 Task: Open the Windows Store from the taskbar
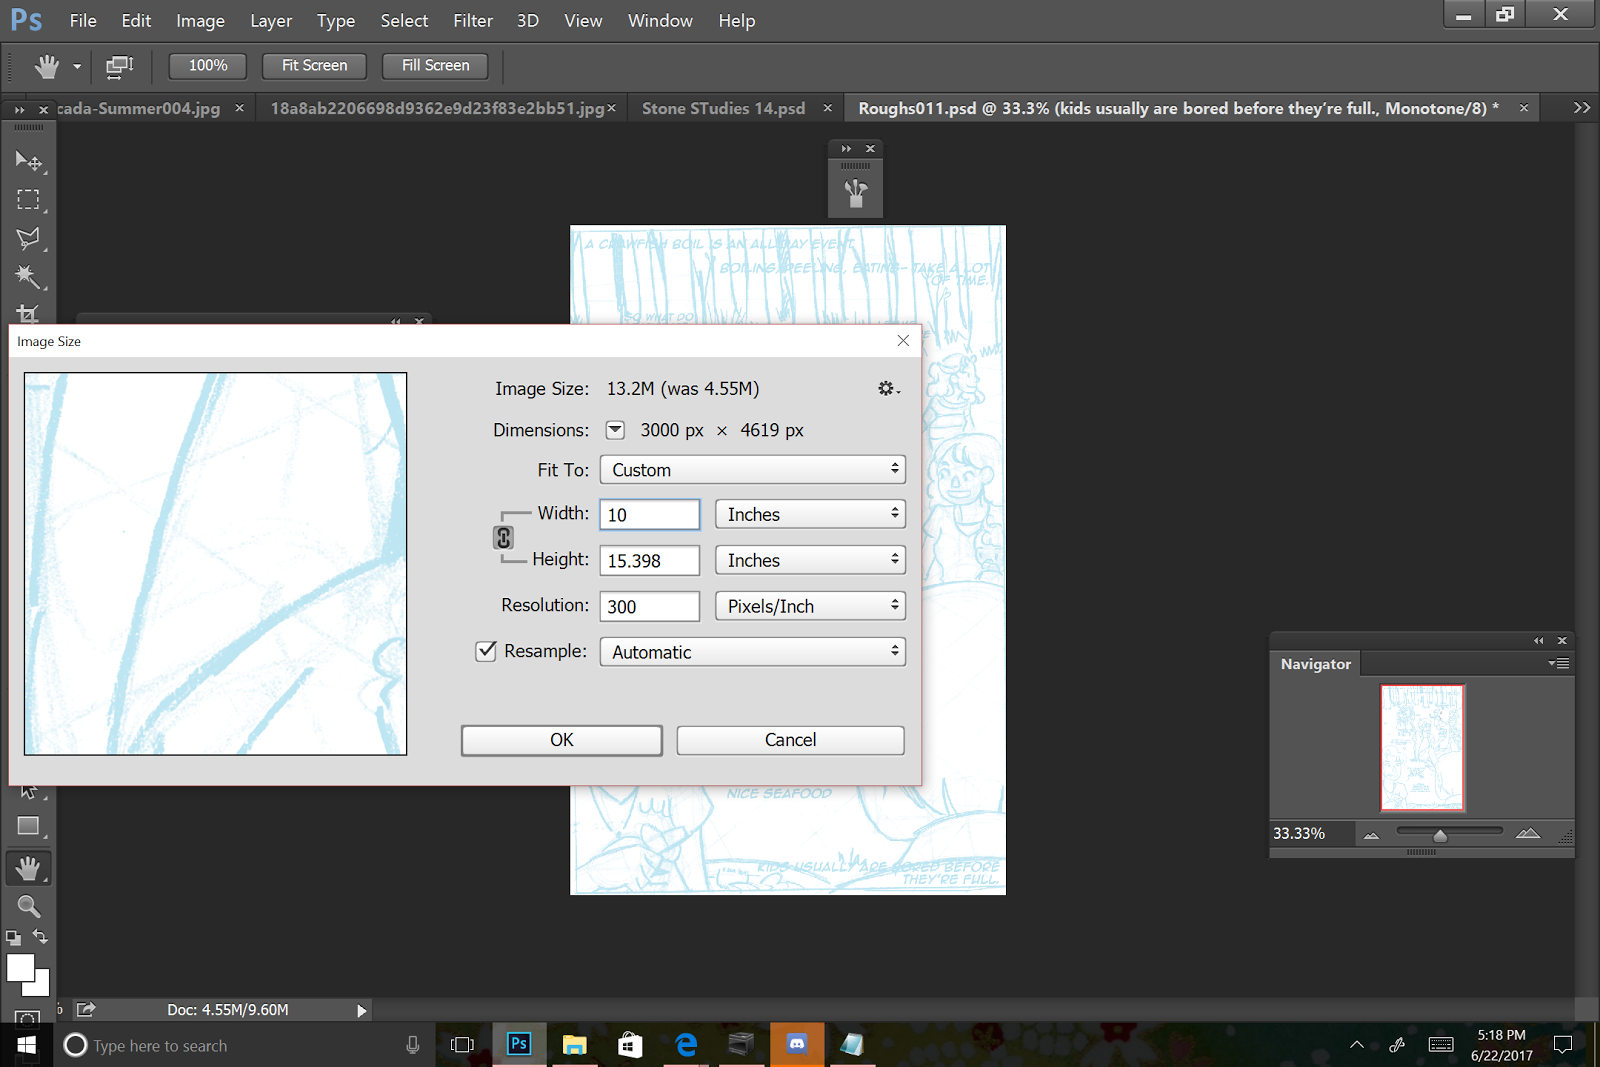(x=630, y=1045)
